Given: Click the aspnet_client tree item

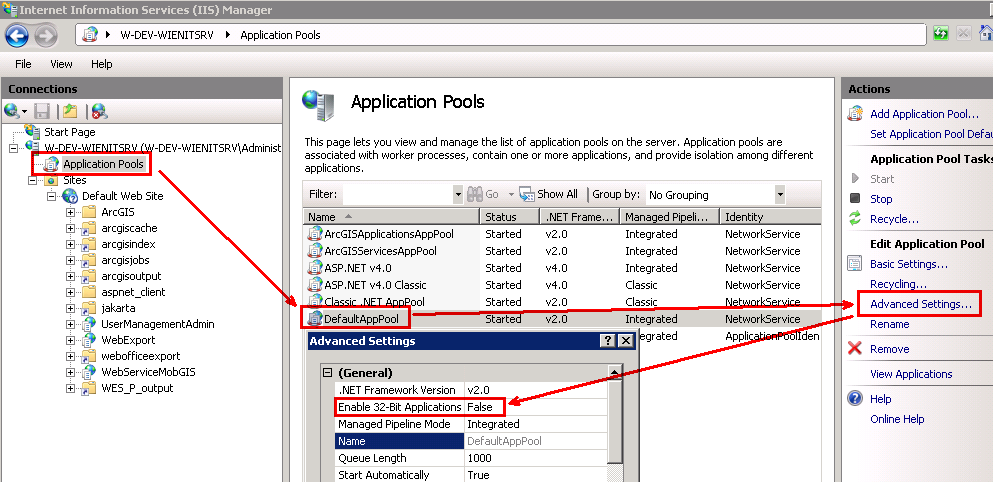Looking at the screenshot, I should [133, 292].
